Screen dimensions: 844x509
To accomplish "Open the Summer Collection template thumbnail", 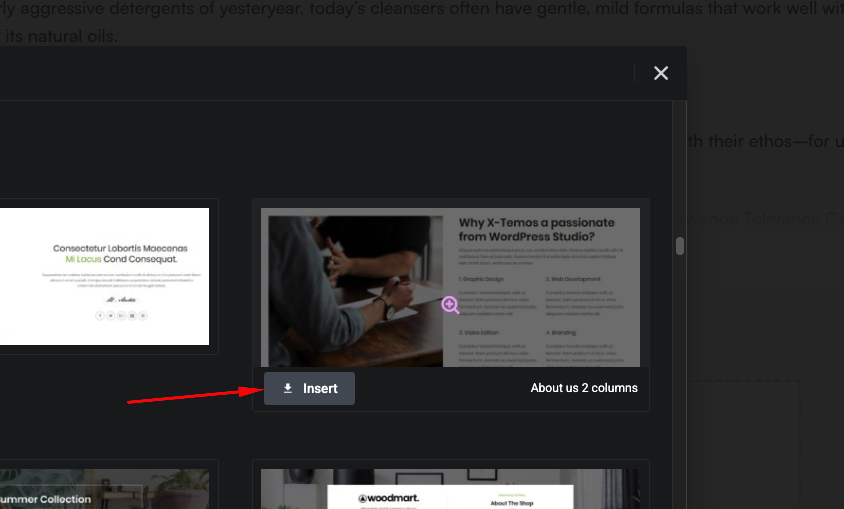I will (x=104, y=489).
